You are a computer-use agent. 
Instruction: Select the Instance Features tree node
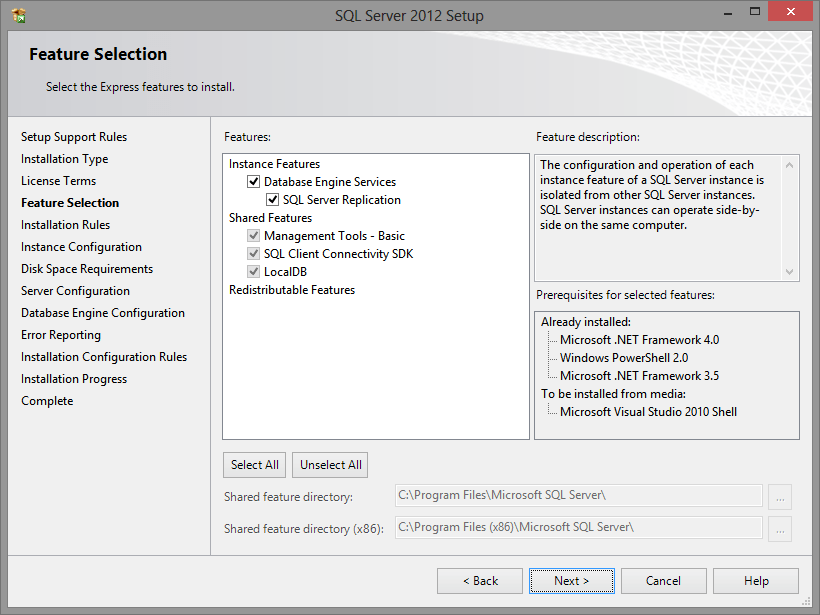point(274,164)
